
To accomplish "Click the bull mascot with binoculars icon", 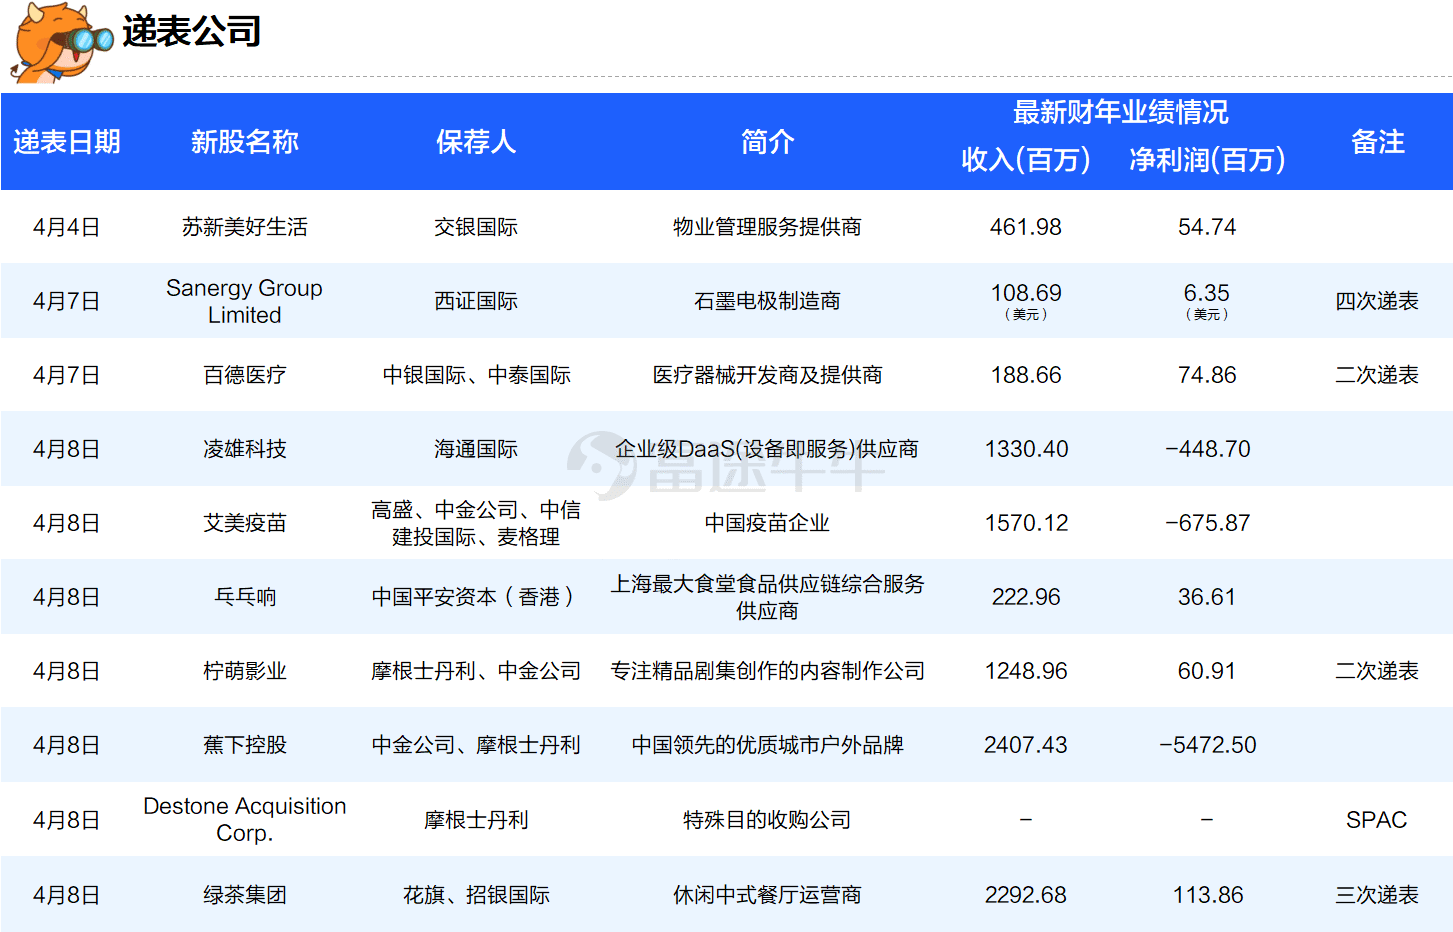I will point(62,43).
